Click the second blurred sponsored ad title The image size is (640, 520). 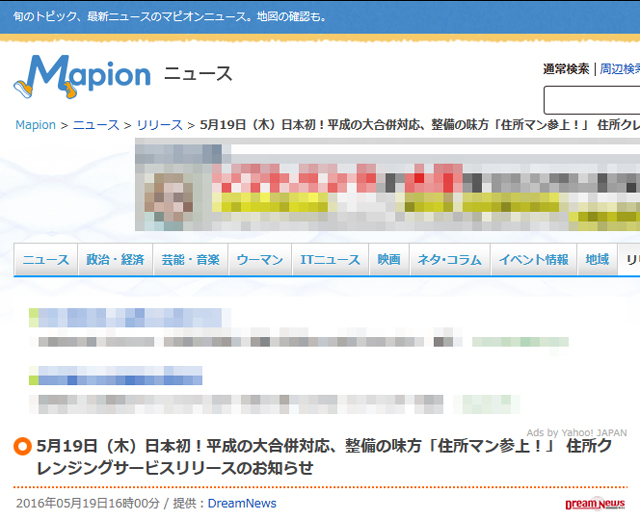(x=116, y=376)
